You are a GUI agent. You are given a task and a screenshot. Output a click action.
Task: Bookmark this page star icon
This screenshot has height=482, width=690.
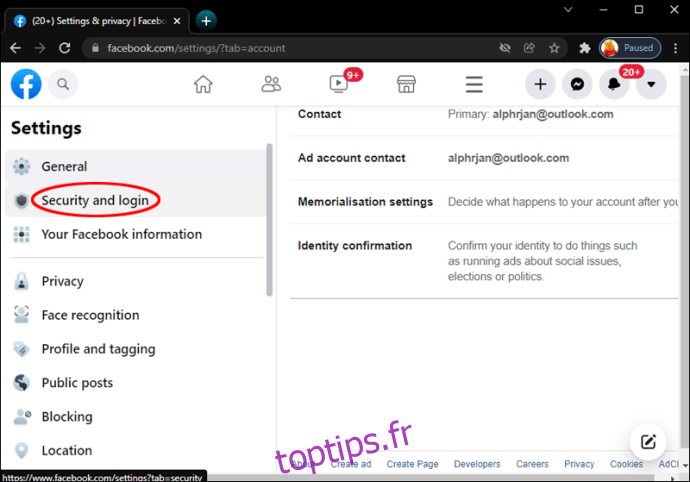tap(554, 48)
